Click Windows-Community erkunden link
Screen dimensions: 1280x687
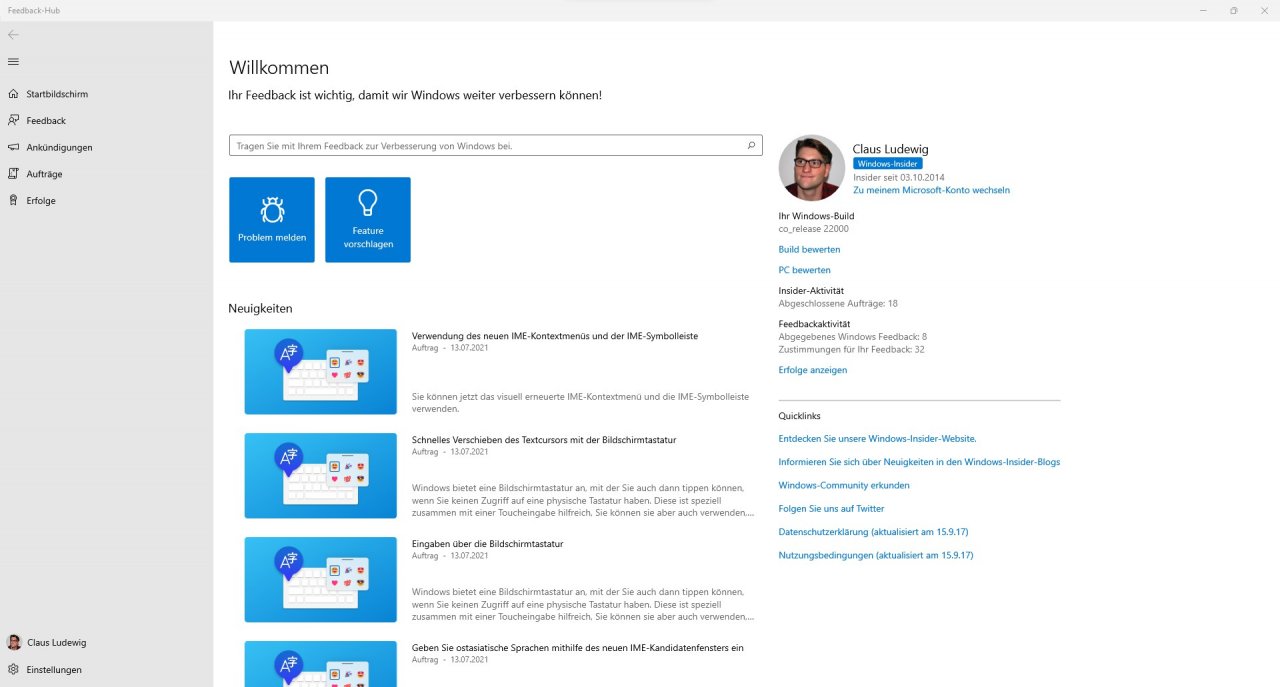[844, 485]
